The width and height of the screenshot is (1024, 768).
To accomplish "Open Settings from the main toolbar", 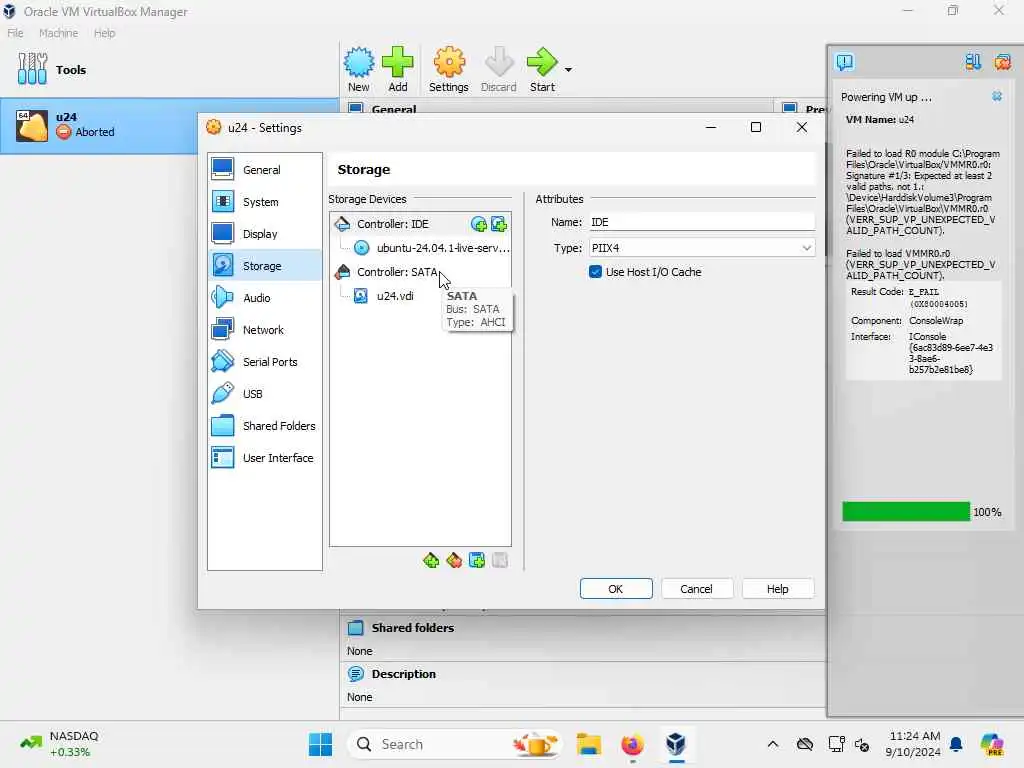I will click(x=449, y=69).
